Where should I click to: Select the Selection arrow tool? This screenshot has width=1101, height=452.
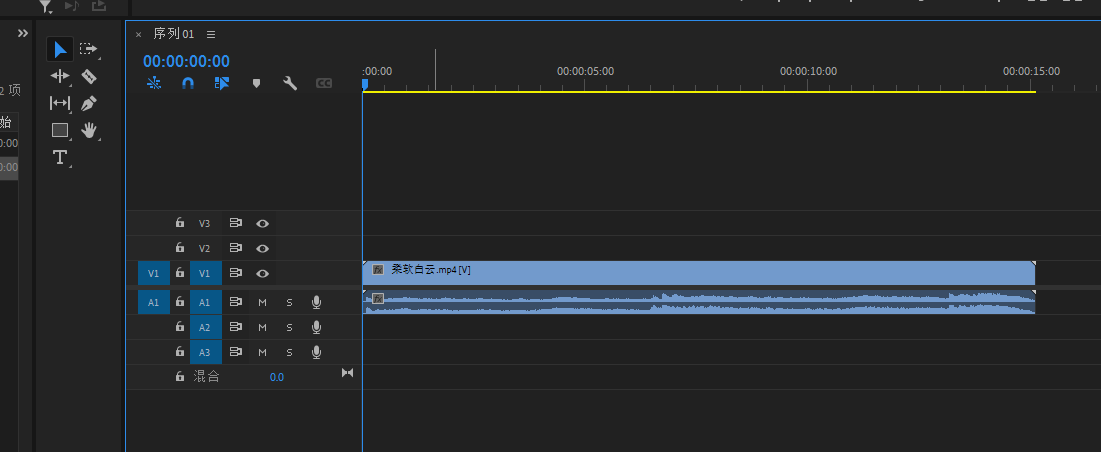60,49
